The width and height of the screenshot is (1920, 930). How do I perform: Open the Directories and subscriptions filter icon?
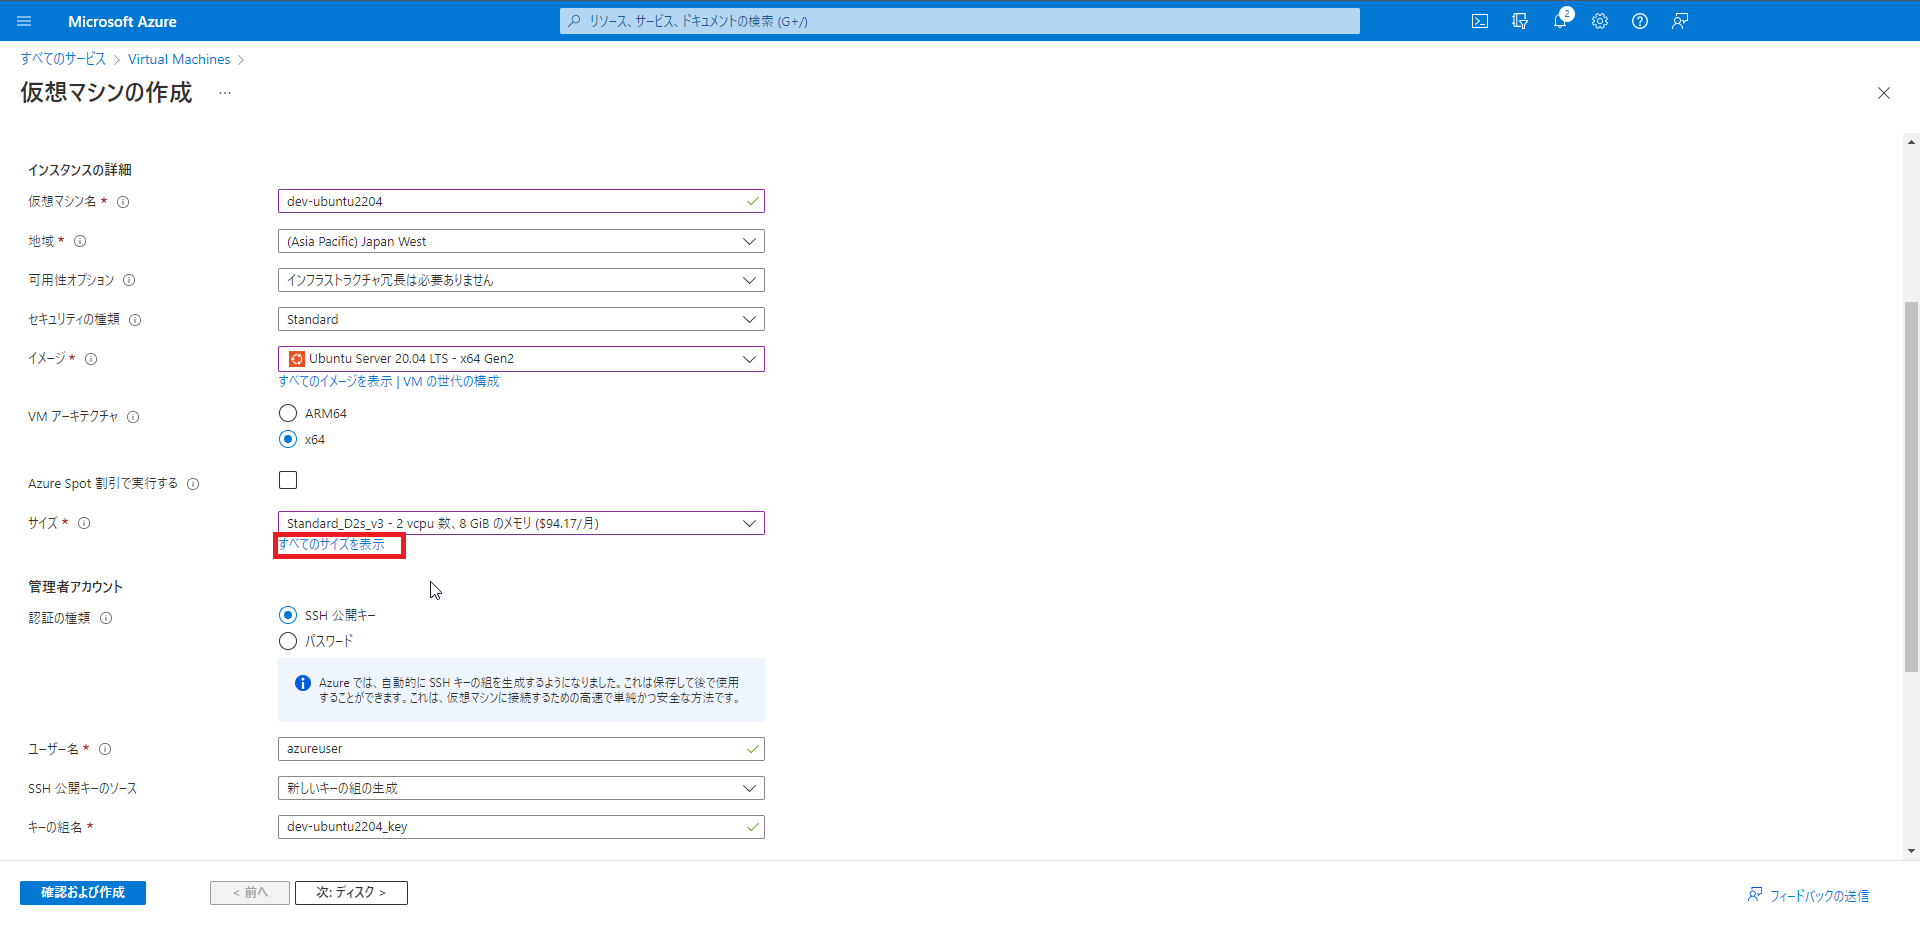1520,21
